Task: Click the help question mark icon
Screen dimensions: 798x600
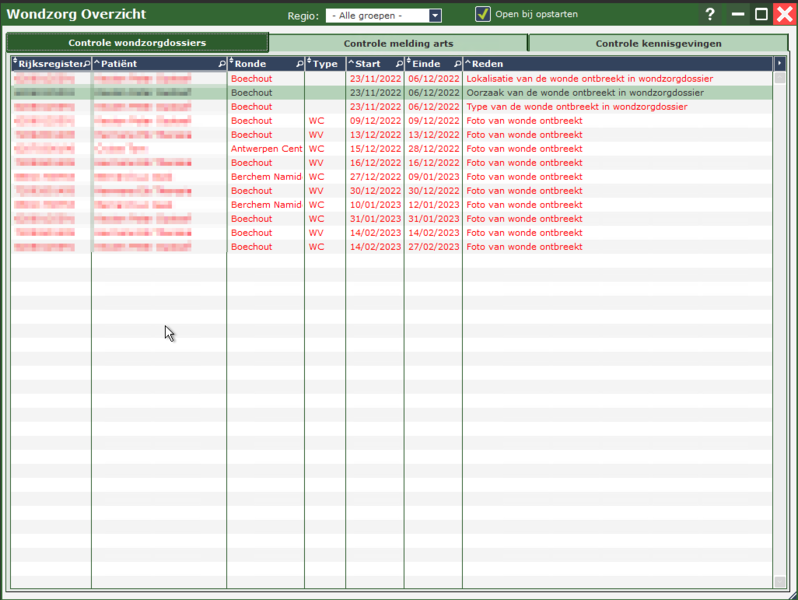Action: pos(710,15)
